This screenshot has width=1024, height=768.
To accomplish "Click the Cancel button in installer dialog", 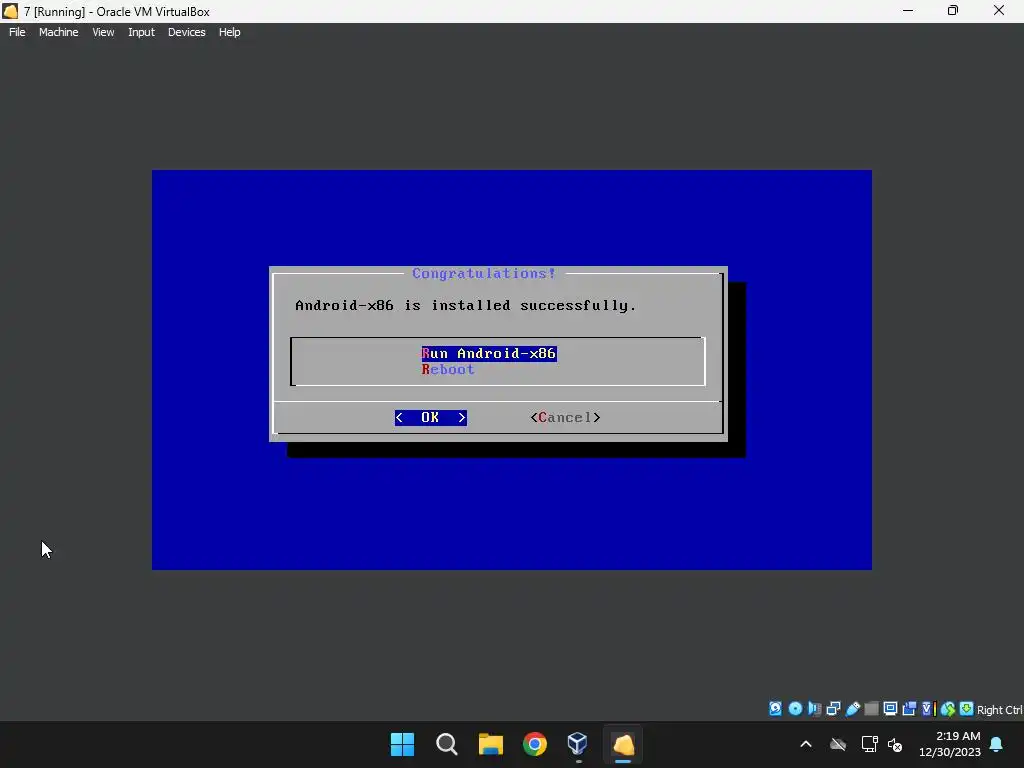I will click(x=565, y=417).
